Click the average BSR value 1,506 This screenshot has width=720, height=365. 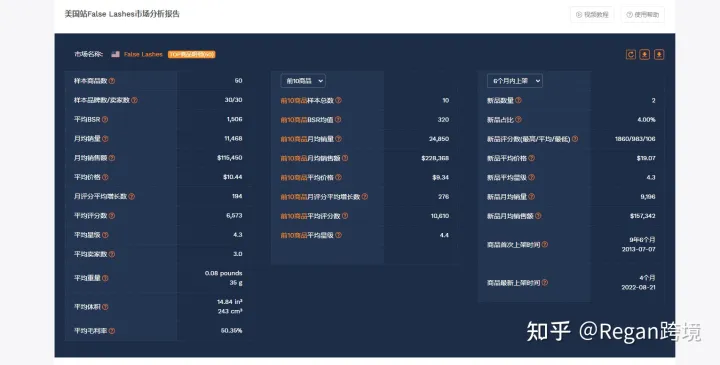point(234,119)
